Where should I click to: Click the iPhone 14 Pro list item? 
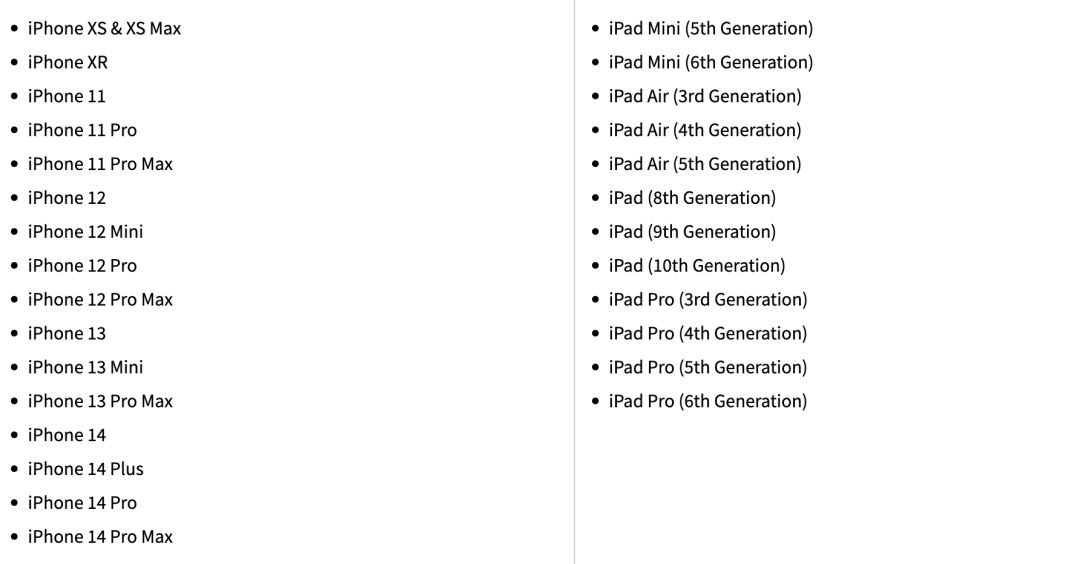(82, 503)
